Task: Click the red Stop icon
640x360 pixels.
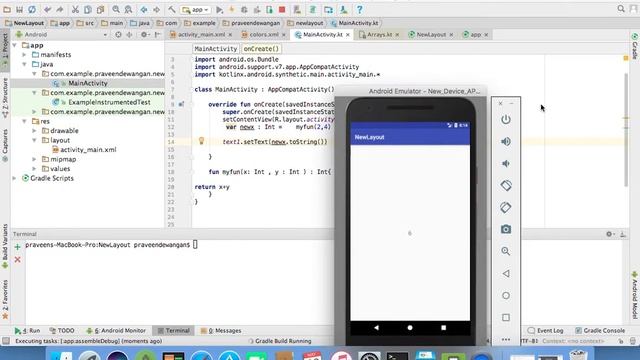Action: 282,9
